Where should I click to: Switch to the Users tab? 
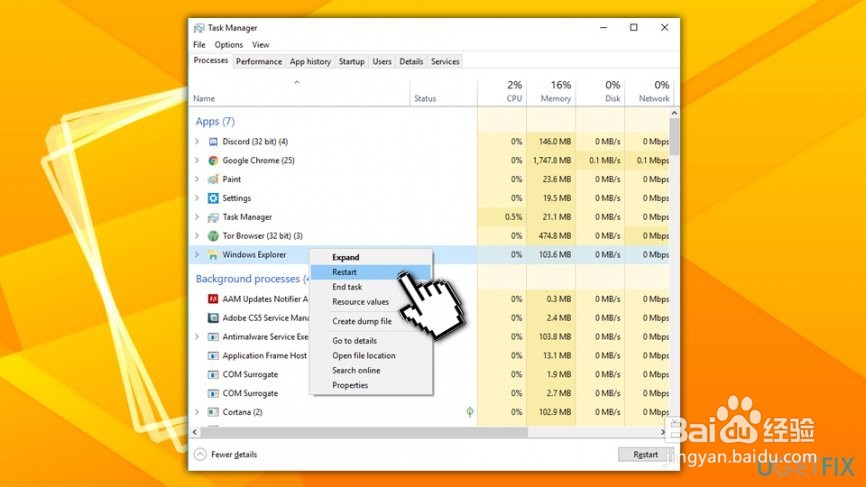coord(382,62)
